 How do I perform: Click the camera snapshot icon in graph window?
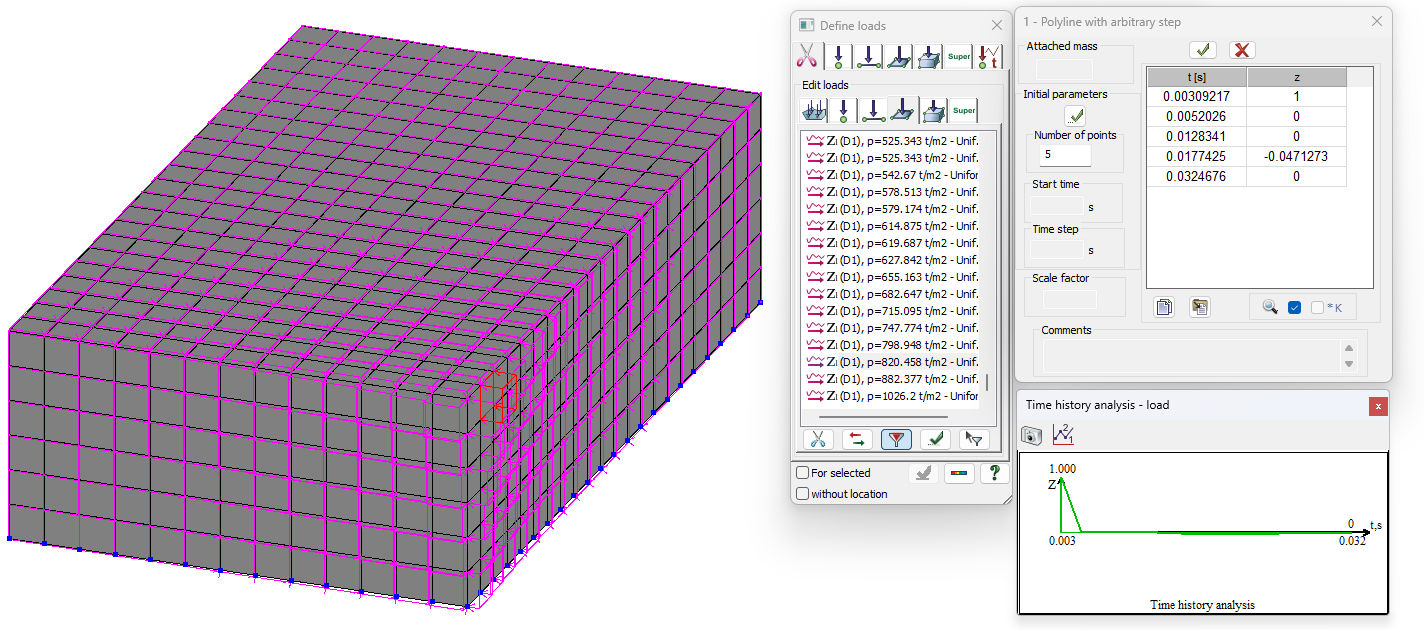coord(1033,435)
